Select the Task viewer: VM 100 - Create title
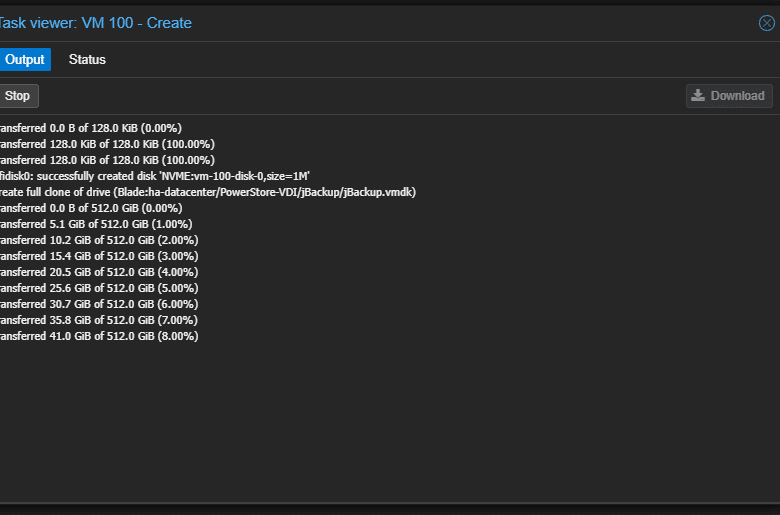 coord(96,23)
